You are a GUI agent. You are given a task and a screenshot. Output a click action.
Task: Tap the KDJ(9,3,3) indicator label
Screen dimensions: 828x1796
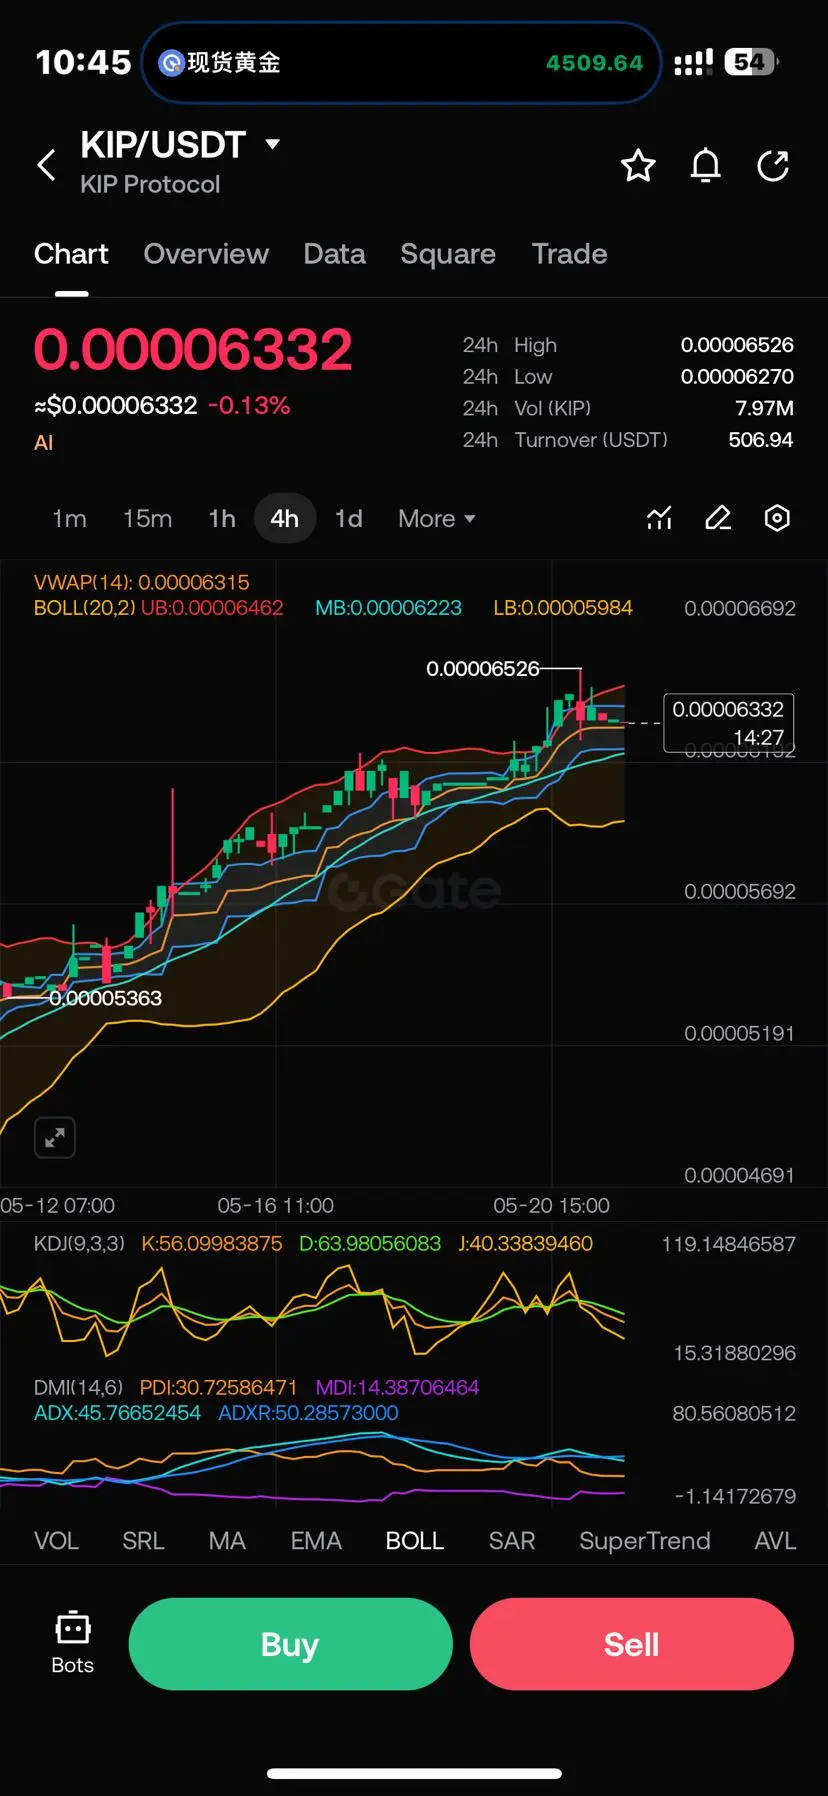[79, 1243]
